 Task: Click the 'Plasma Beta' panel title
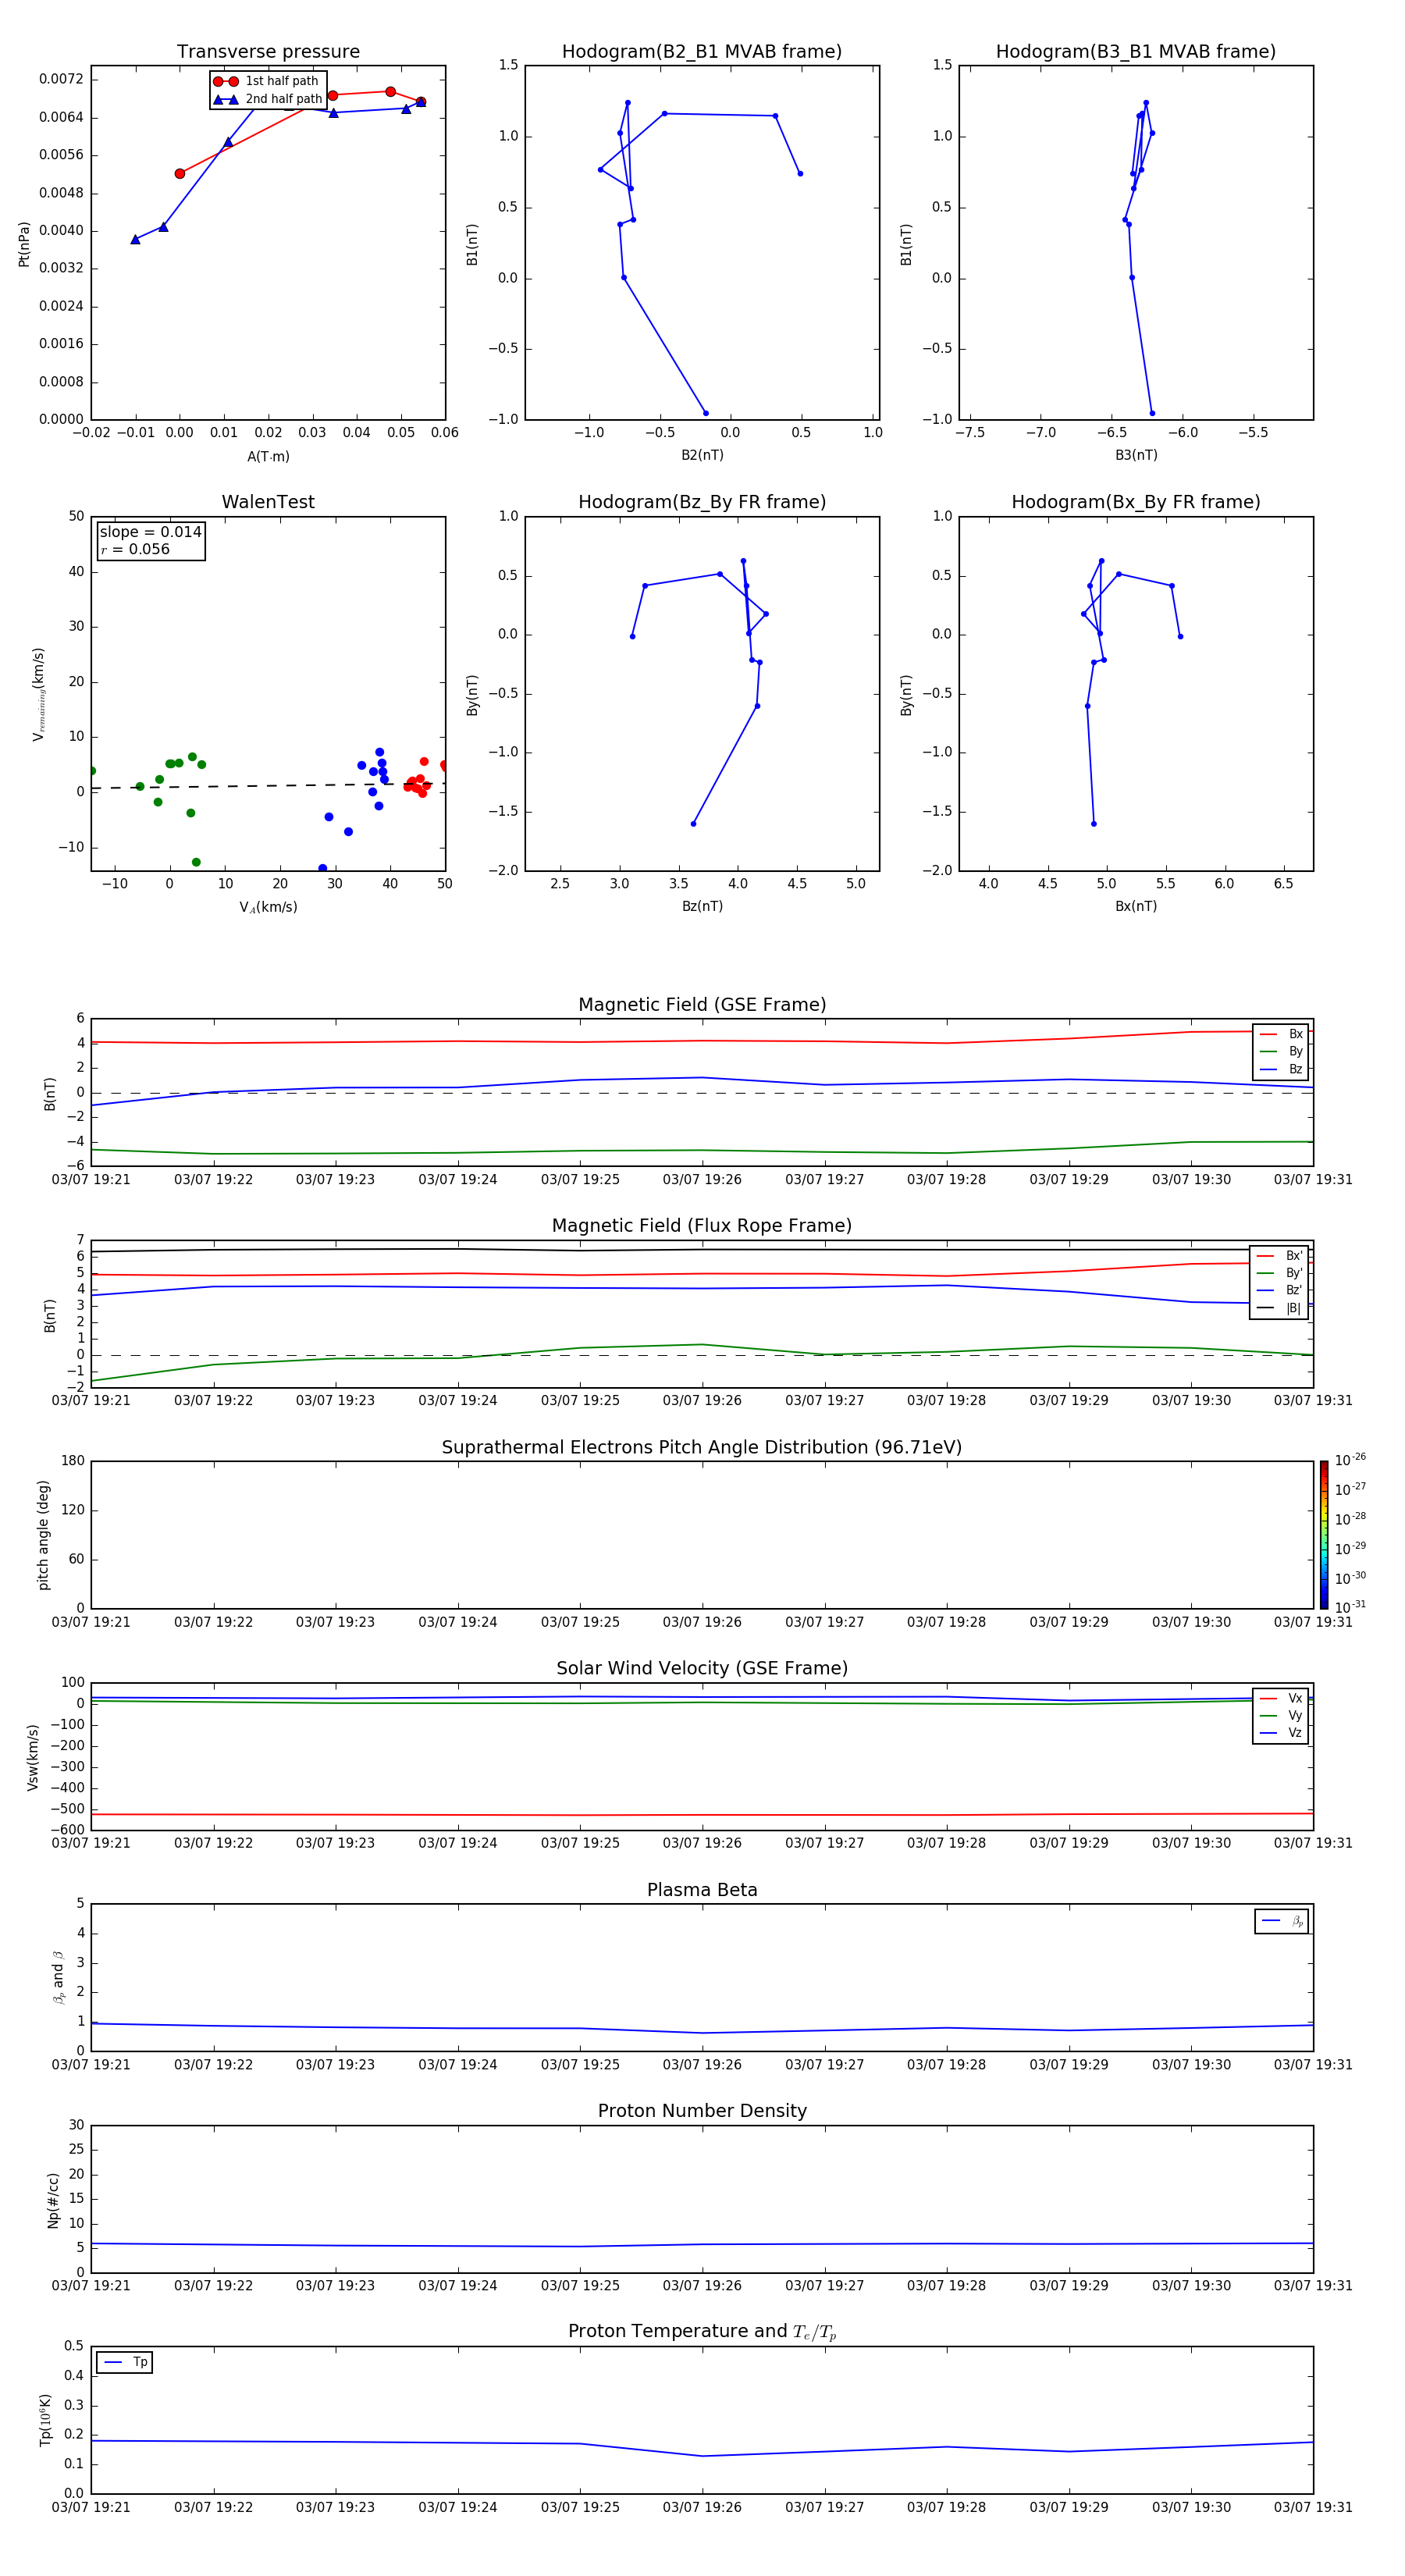(x=702, y=1890)
